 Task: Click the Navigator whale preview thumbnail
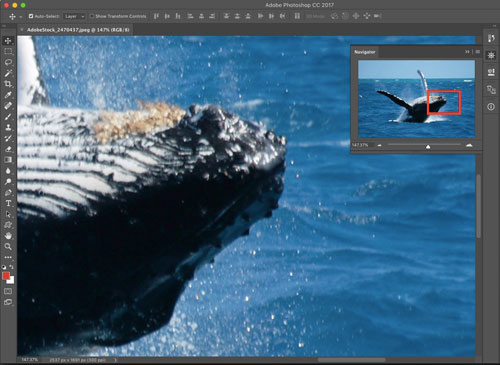pyautogui.click(x=416, y=99)
